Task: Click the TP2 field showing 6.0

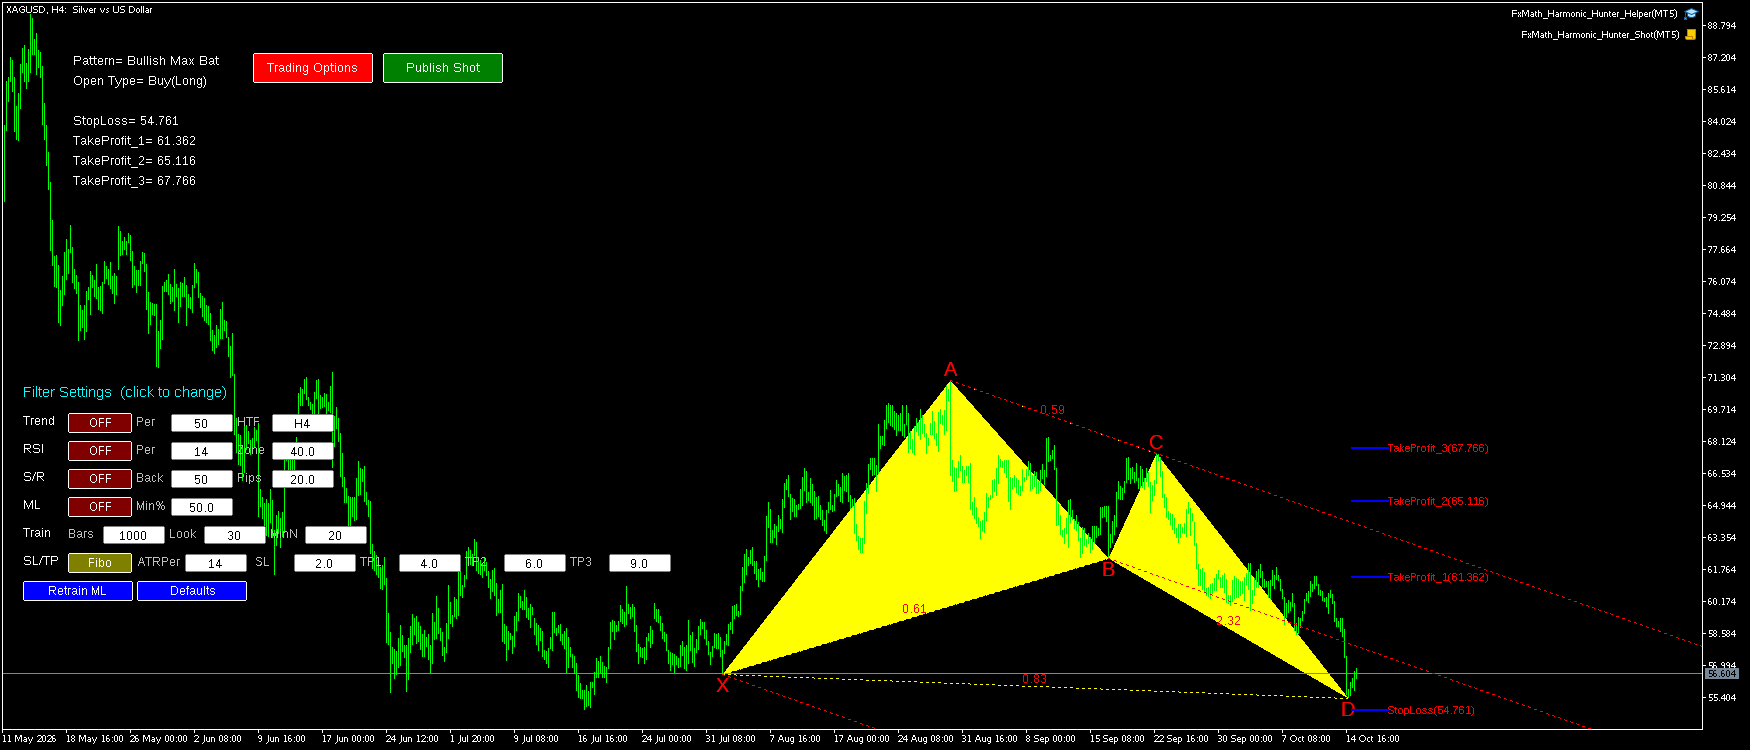Action: 534,563
